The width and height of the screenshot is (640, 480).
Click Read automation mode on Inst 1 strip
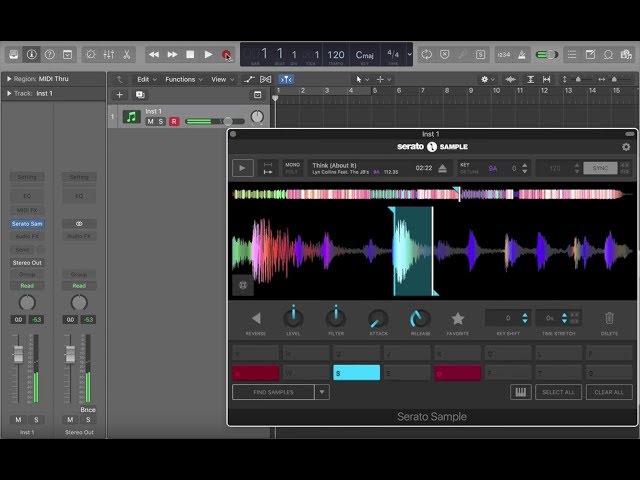tap(27, 286)
